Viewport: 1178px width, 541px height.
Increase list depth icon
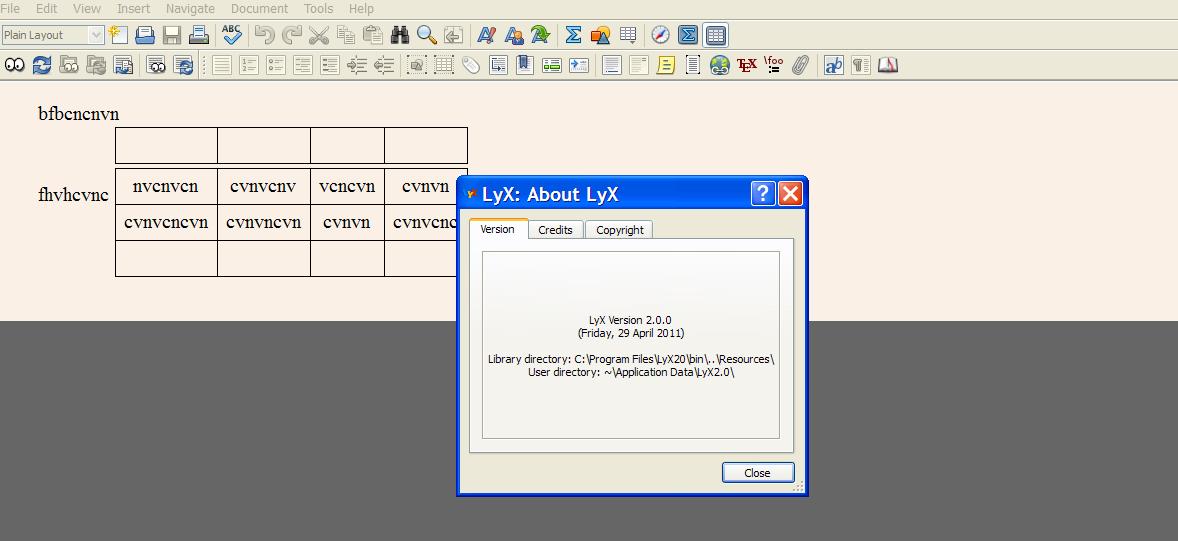(x=357, y=65)
